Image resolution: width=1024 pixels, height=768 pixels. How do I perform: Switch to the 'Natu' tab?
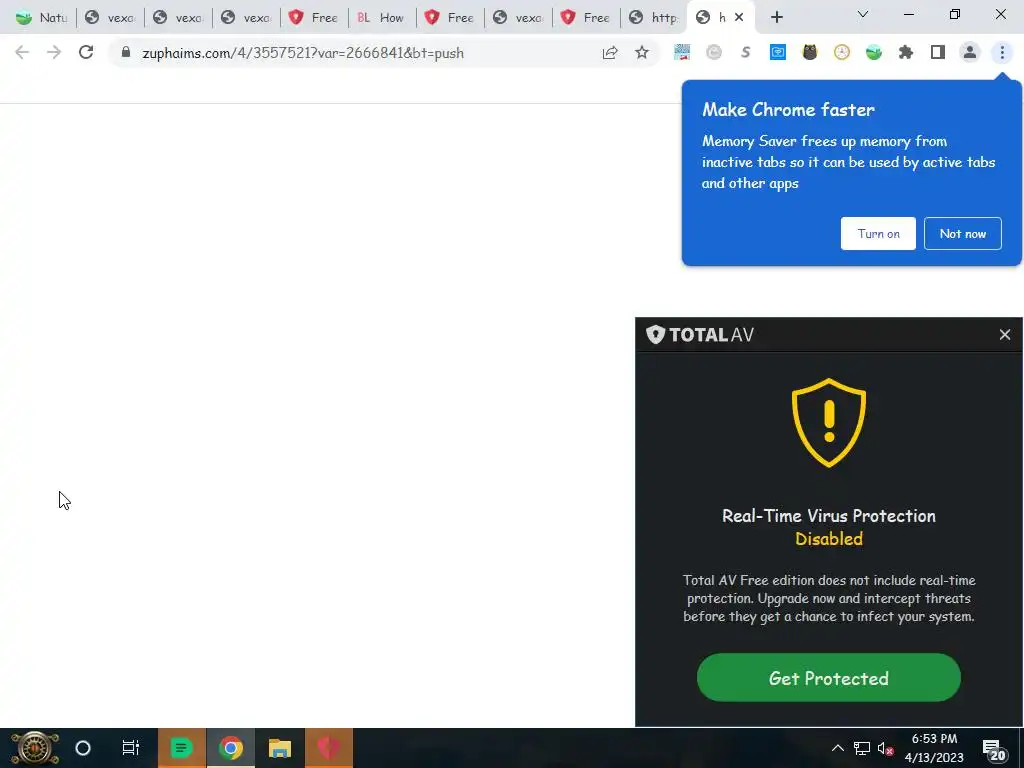(x=41, y=18)
